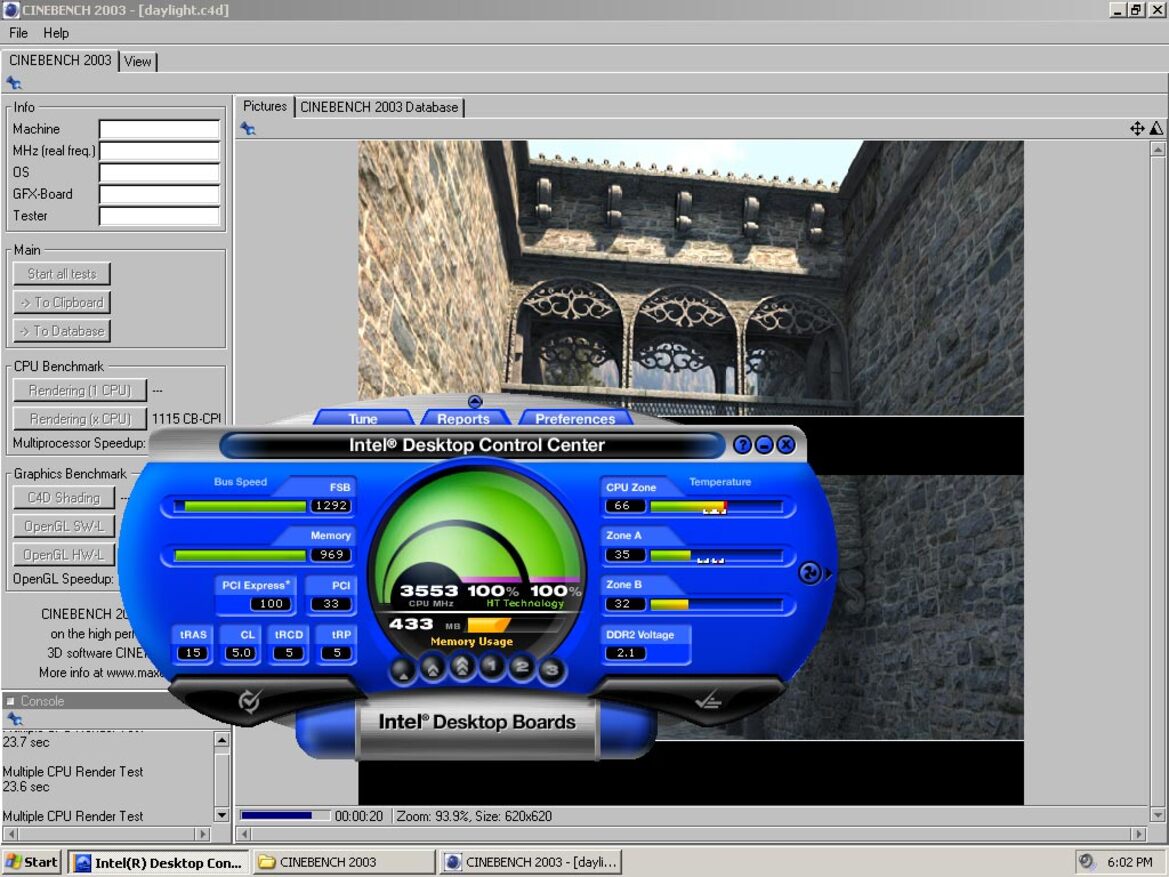
Task: Click the Memory value 969
Action: click(x=331, y=555)
